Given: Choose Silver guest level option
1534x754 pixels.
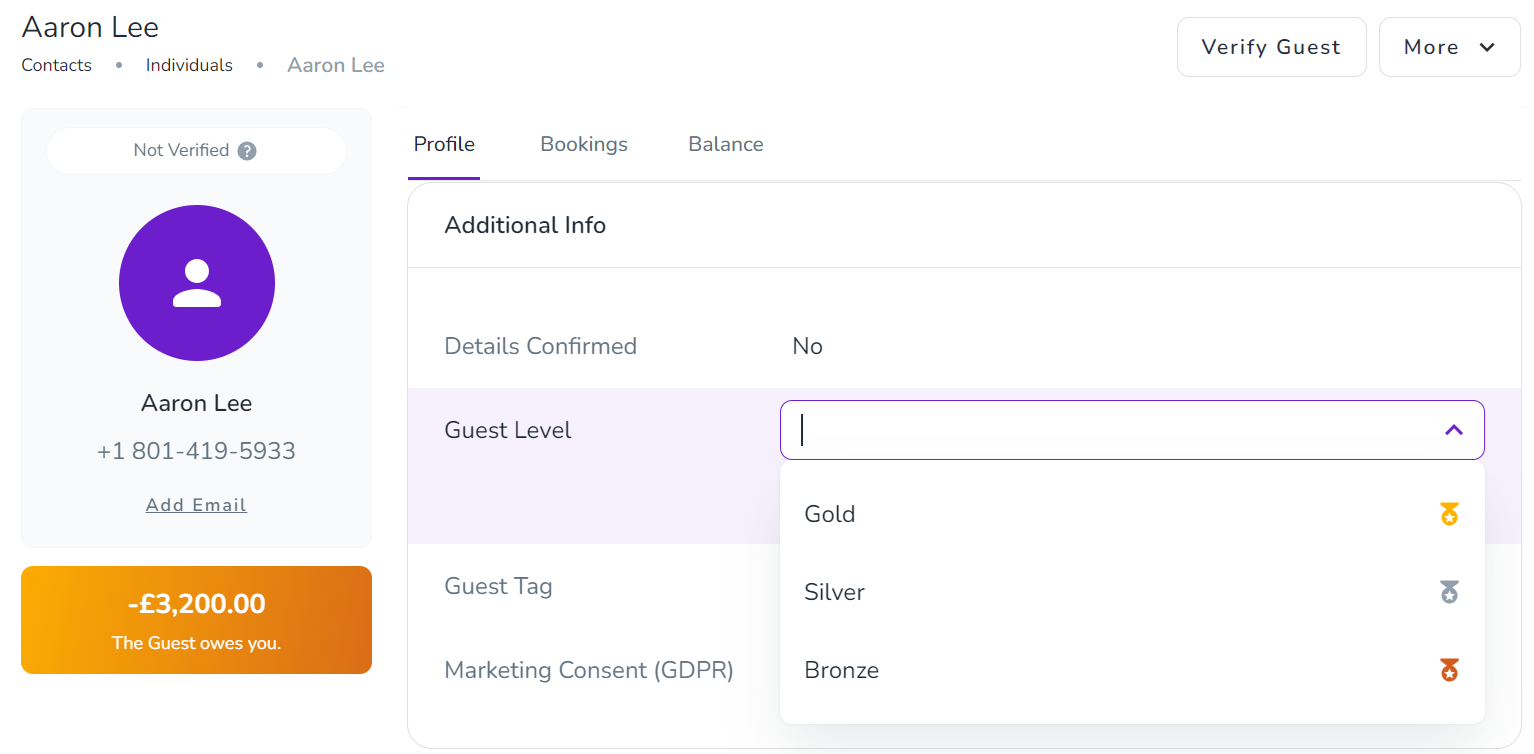Looking at the screenshot, I should coord(834,592).
